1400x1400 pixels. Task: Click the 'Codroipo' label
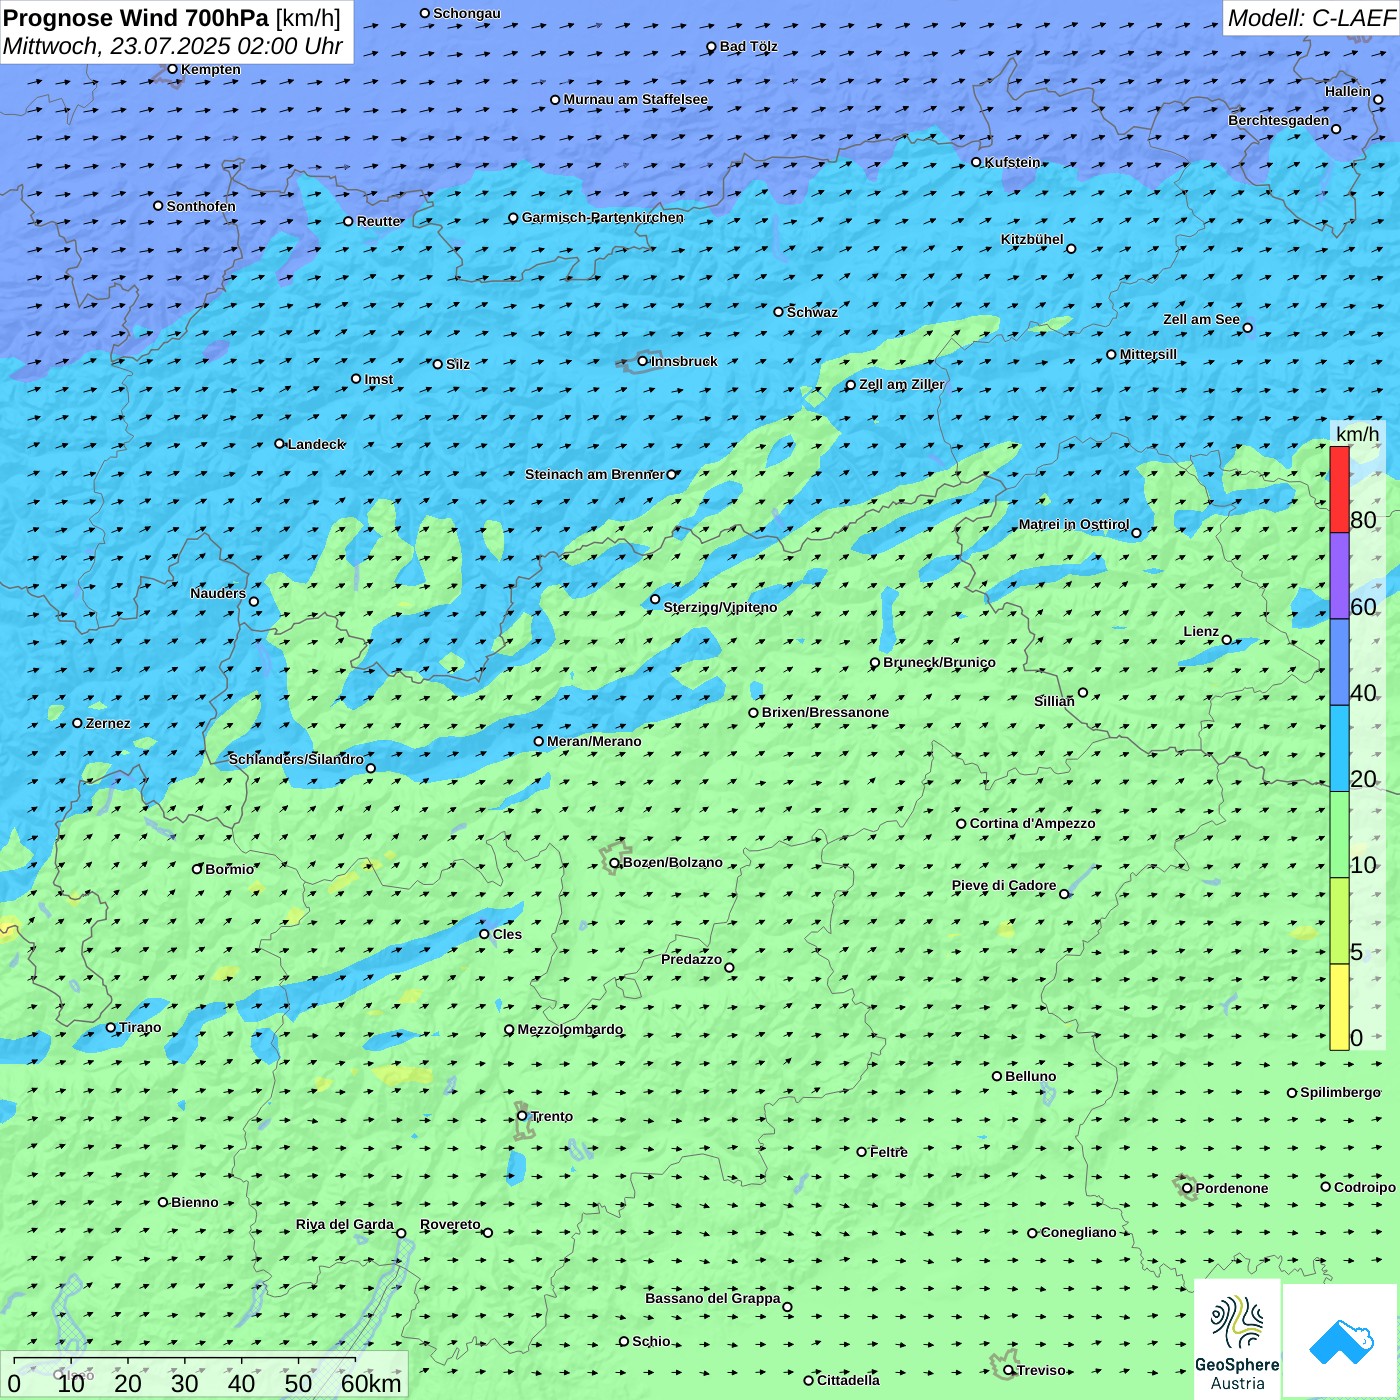point(1365,1187)
